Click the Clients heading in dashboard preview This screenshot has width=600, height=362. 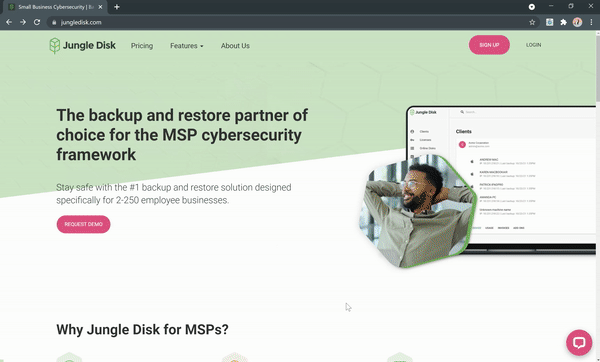(x=463, y=131)
